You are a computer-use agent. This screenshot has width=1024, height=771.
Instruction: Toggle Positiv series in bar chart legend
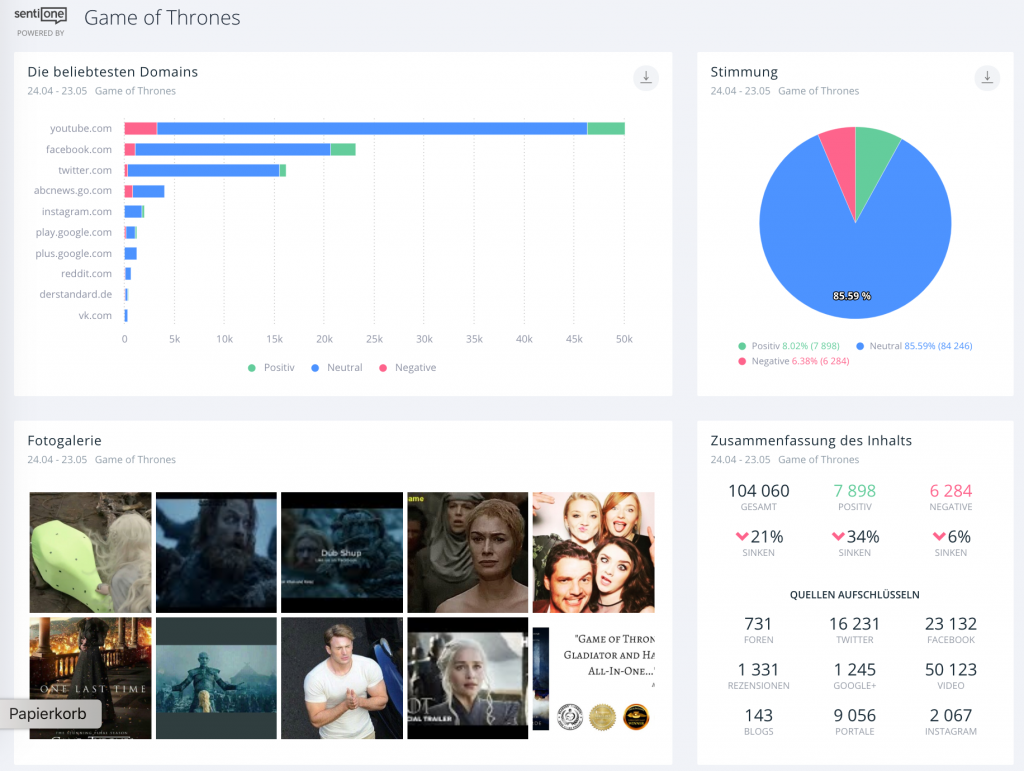coord(272,368)
